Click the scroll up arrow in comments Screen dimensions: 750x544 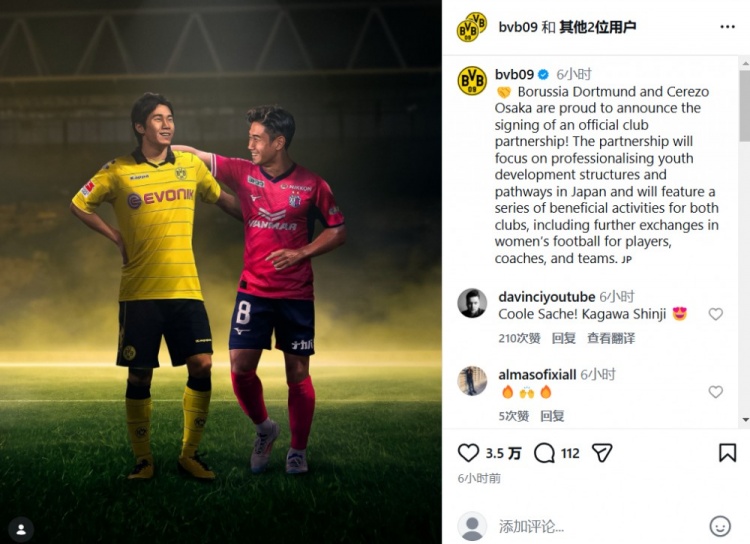[x=745, y=63]
